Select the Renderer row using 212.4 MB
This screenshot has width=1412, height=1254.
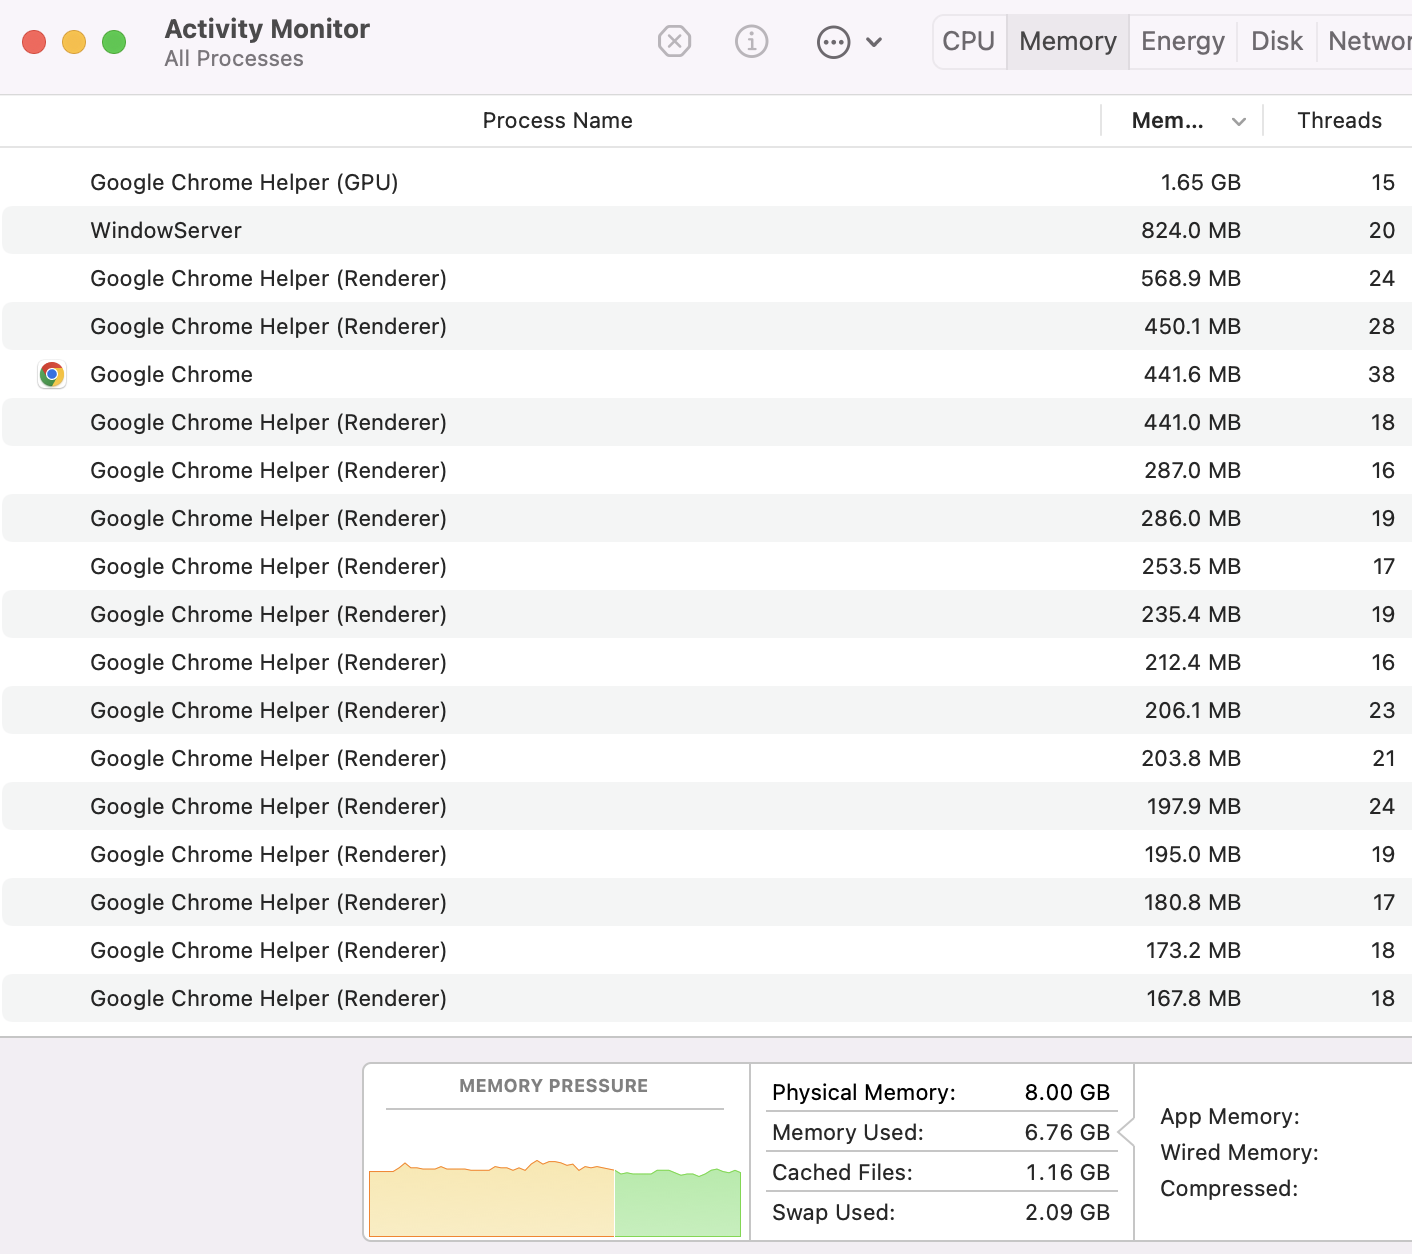tap(706, 662)
